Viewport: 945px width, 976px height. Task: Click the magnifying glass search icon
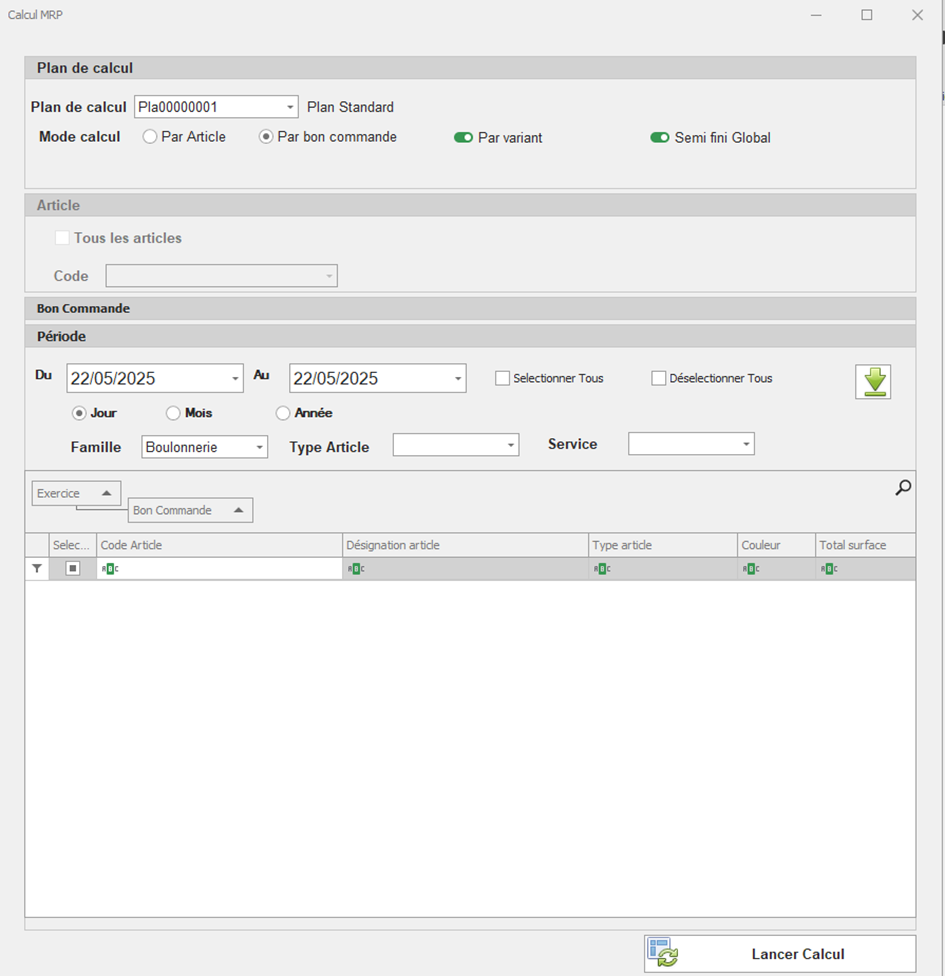903,488
